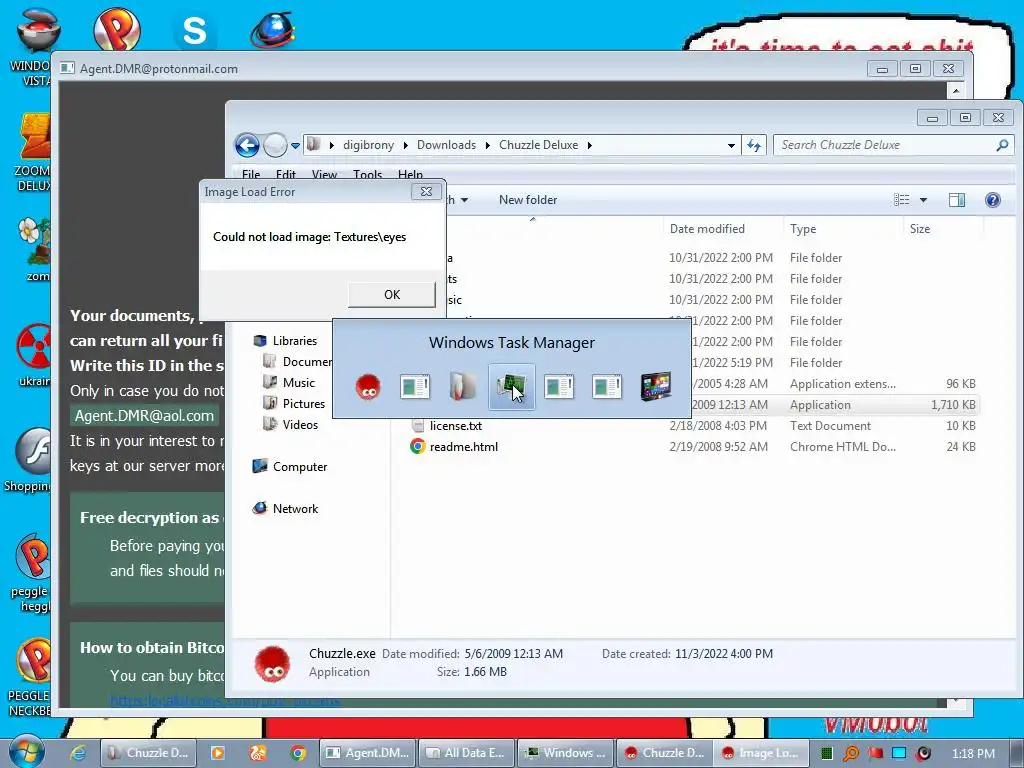Click the red Chuzzle icon in task switcher
Screen dimensions: 1024x768
coord(368,387)
